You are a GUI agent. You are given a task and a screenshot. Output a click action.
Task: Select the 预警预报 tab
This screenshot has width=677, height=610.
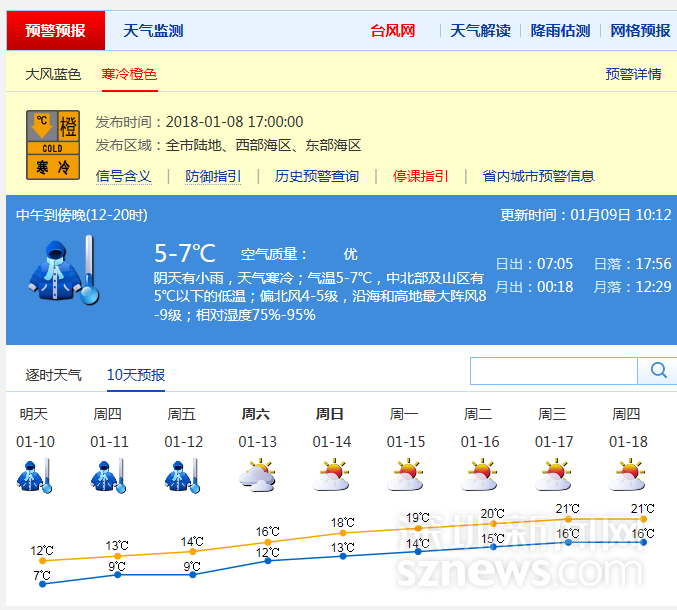[55, 31]
